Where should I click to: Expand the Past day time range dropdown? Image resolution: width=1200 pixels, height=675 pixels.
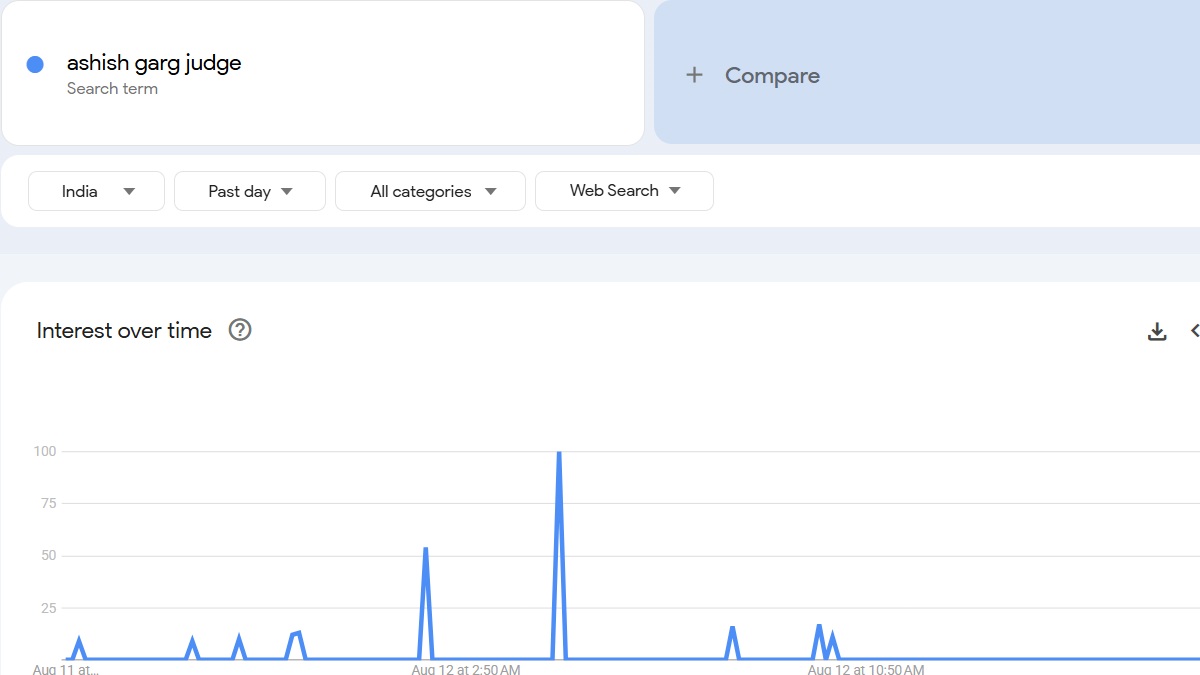tap(250, 191)
